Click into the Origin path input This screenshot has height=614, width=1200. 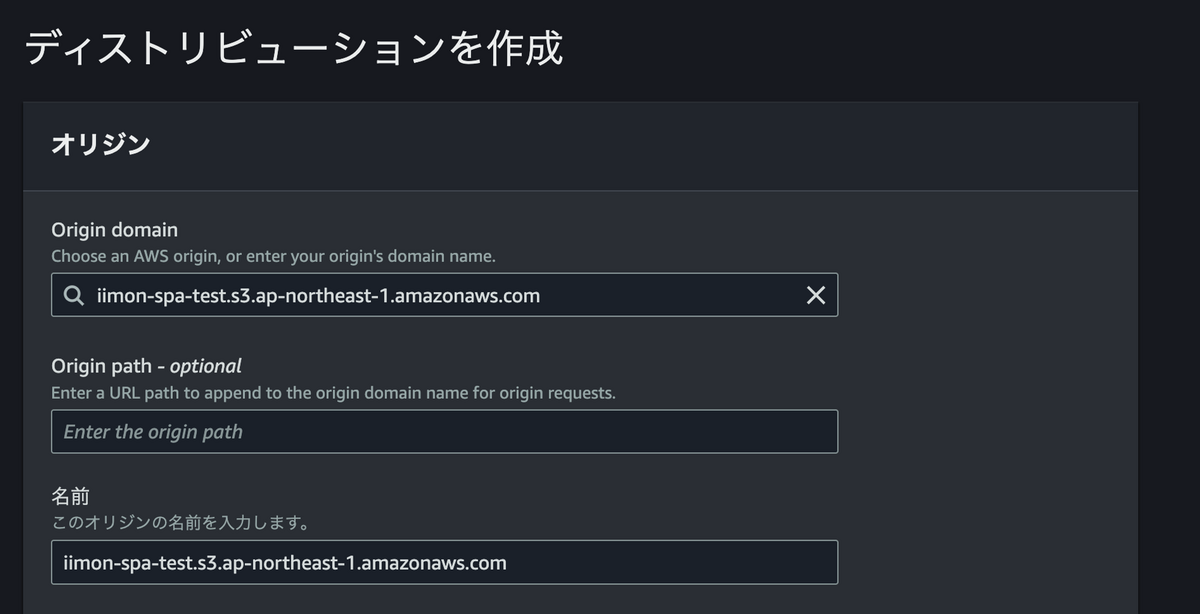click(x=444, y=432)
